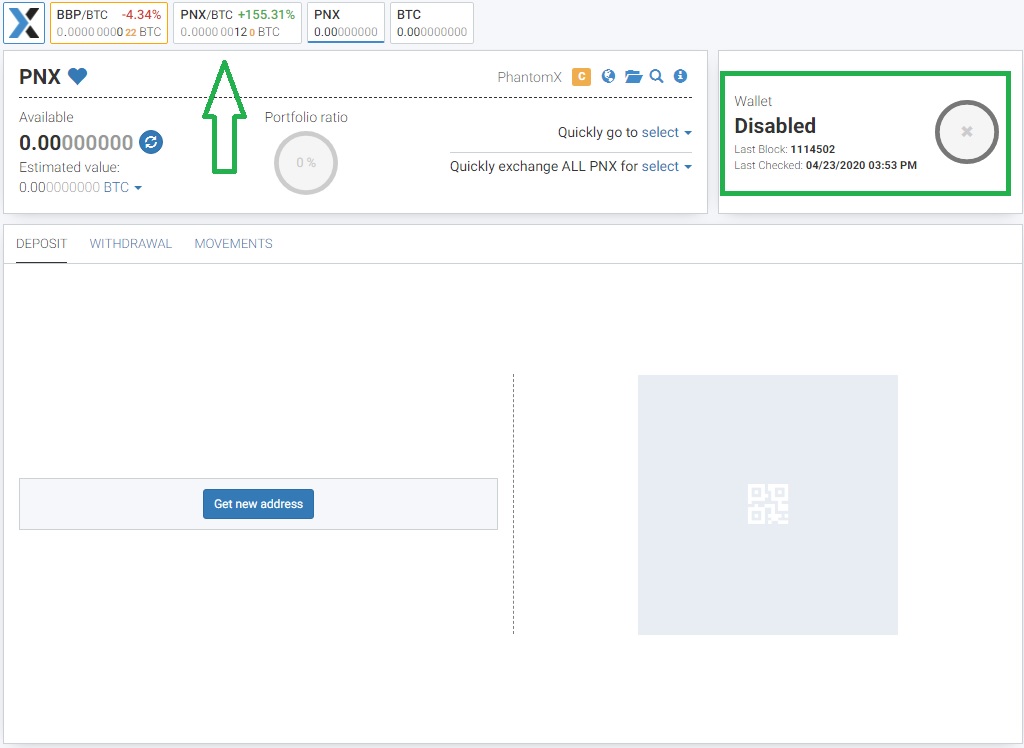Open the PNX/BTC market ticker
This screenshot has width=1024, height=748.
pos(237,23)
